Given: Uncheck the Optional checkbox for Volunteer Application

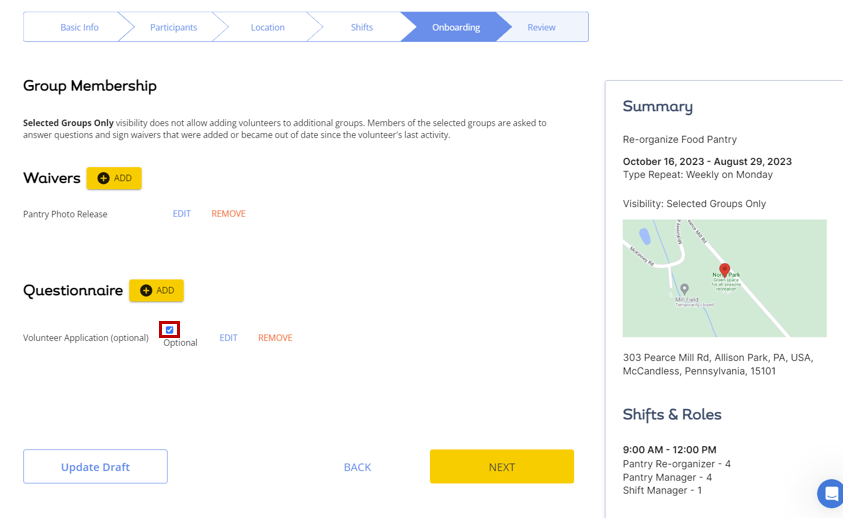Looking at the screenshot, I should click(170, 330).
